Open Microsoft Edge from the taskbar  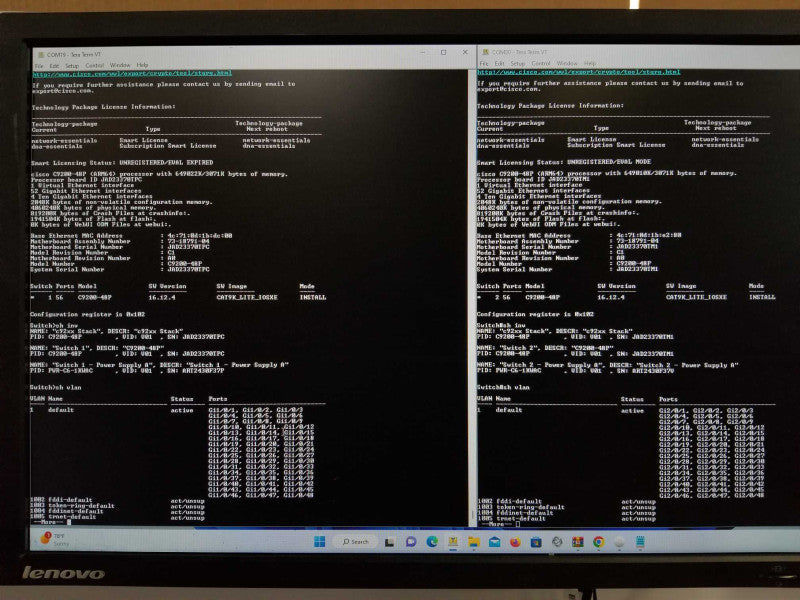[432, 542]
